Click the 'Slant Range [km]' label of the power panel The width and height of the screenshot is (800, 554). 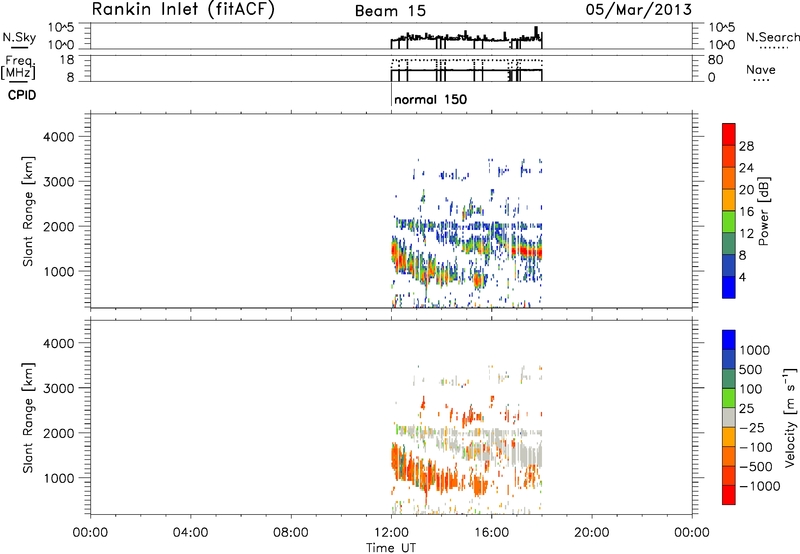pos(28,211)
